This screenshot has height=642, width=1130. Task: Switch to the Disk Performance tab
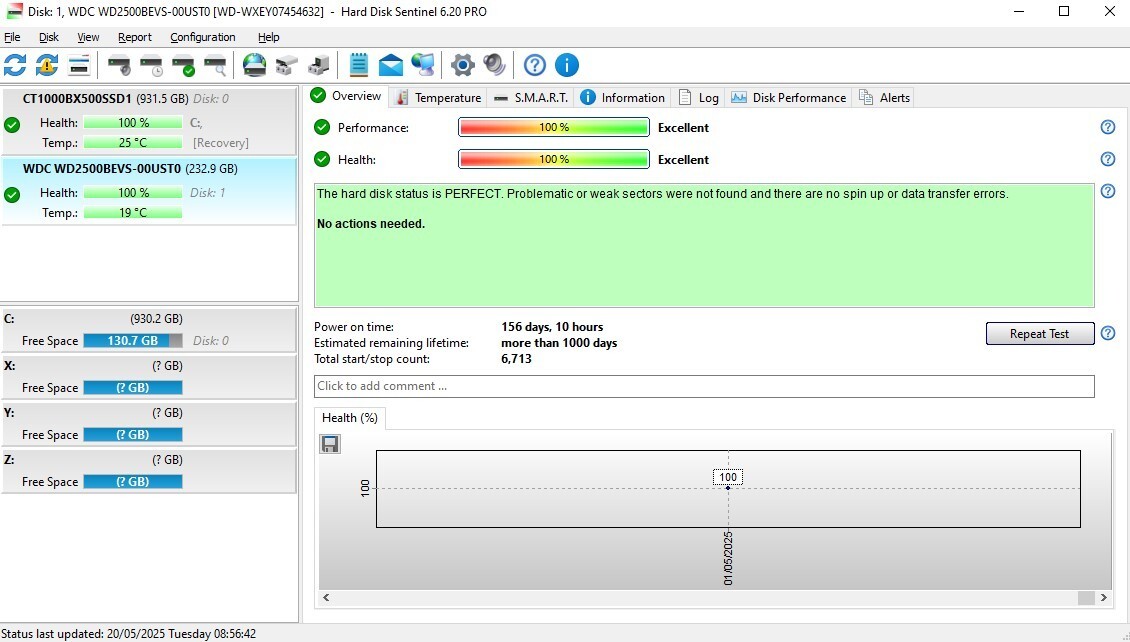788,98
